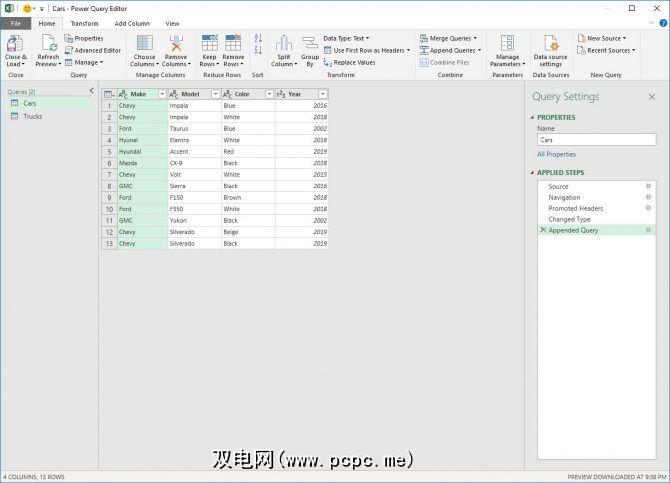Click the Color column header
Viewport: 670px width, 483px height.
click(x=248, y=94)
